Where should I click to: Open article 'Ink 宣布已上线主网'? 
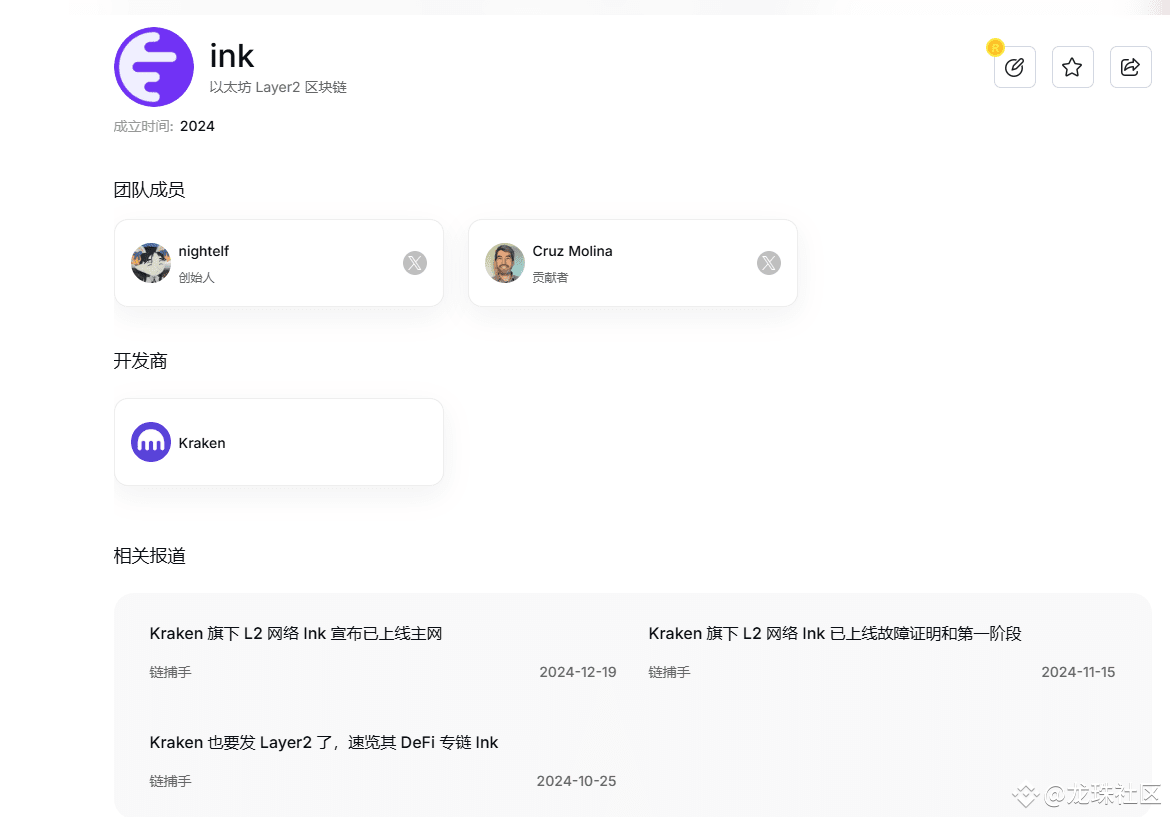(x=295, y=633)
